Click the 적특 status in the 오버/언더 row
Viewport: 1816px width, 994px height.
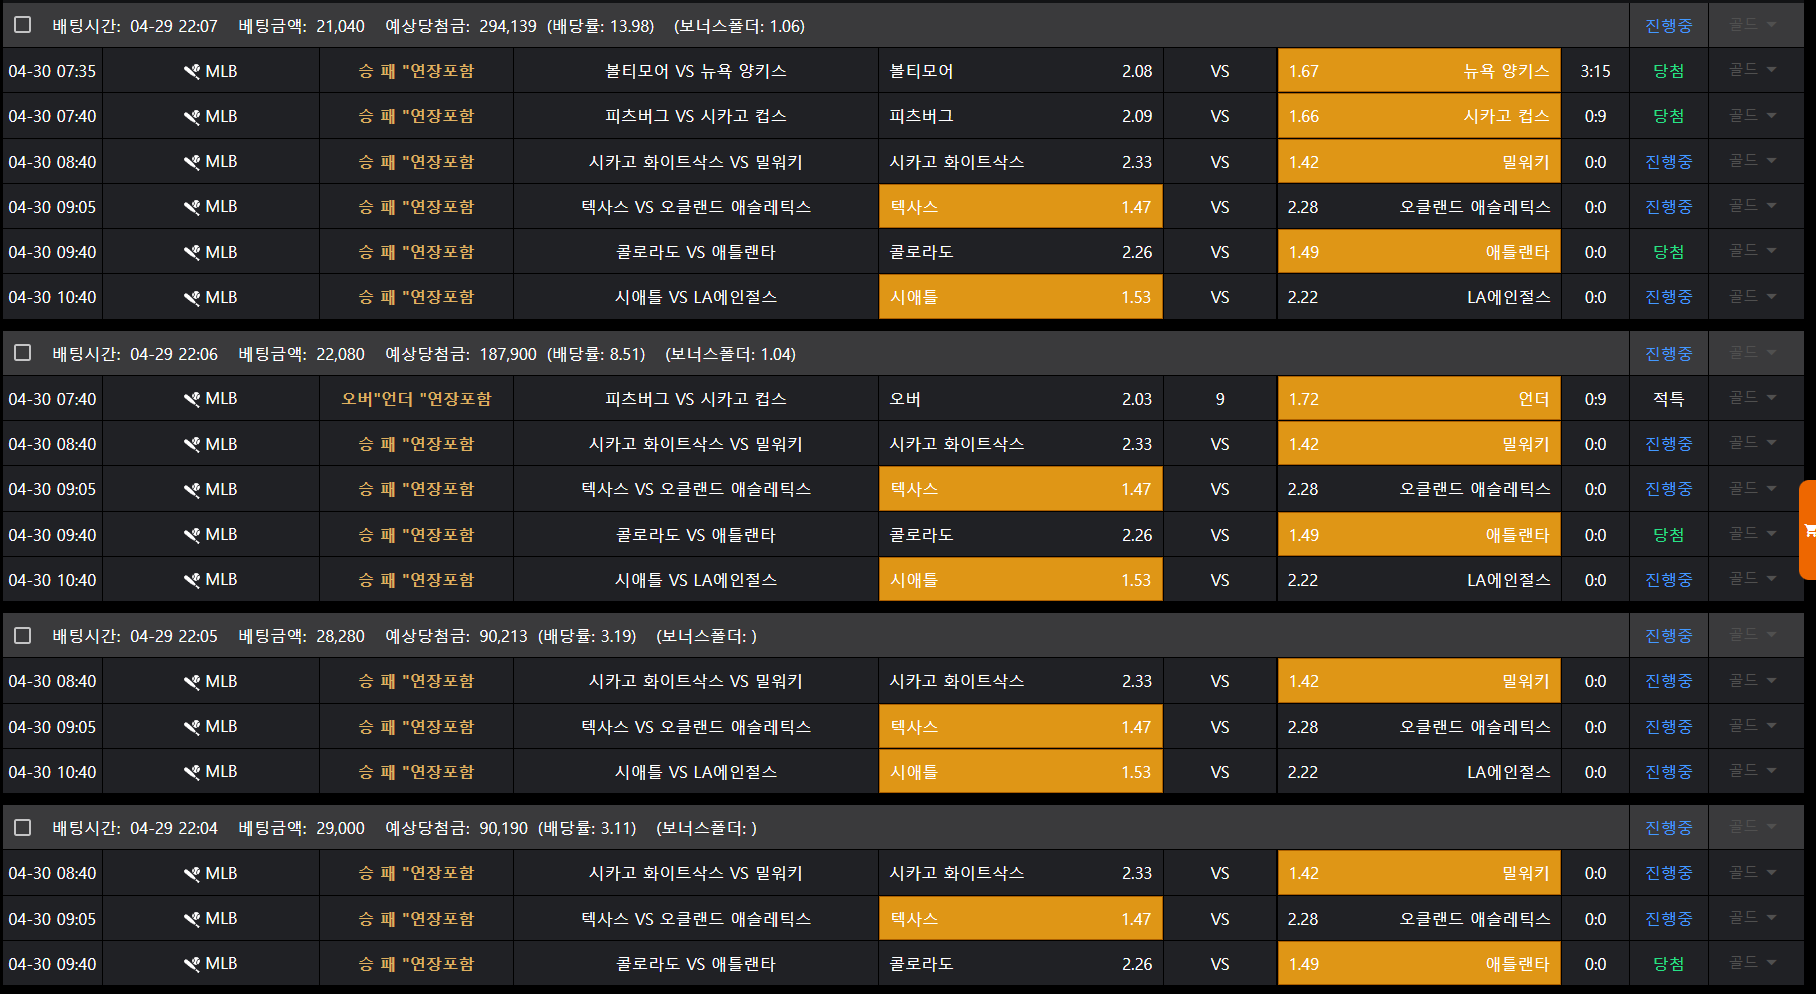coord(1668,399)
